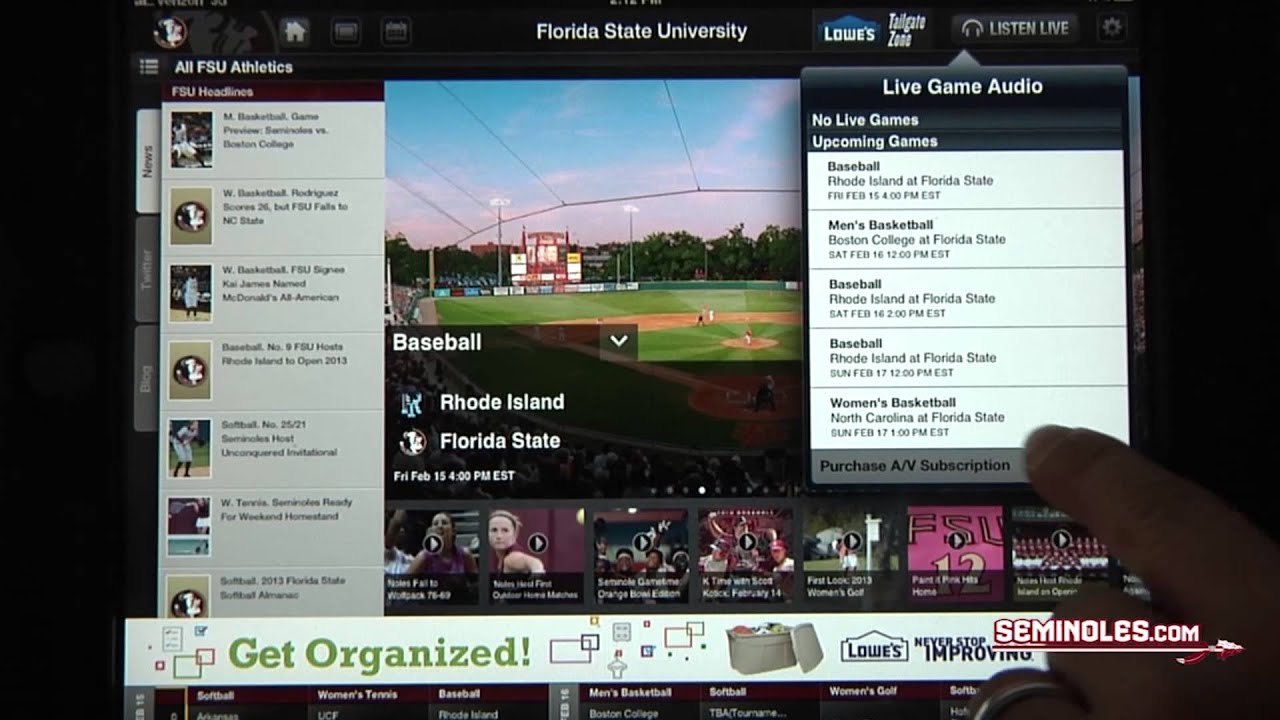Play First Look 2013 Women's Golf video
The image size is (1280, 720).
tap(850, 555)
